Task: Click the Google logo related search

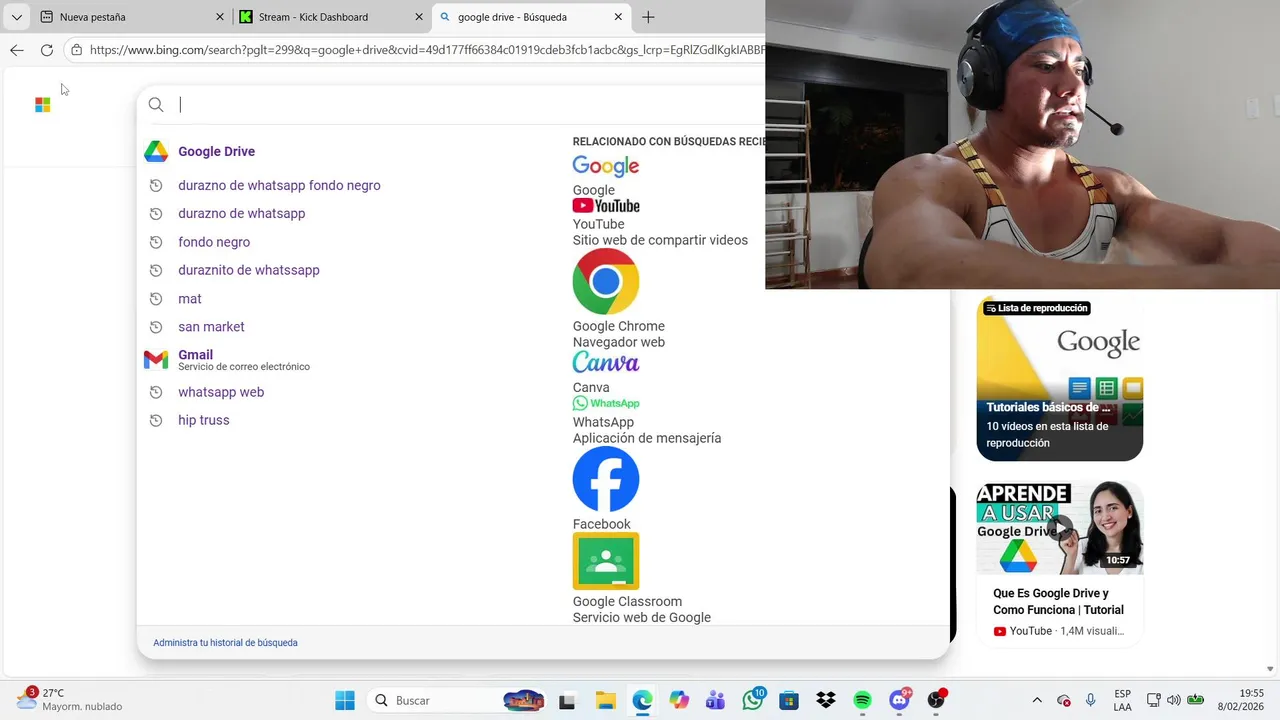Action: [606, 166]
